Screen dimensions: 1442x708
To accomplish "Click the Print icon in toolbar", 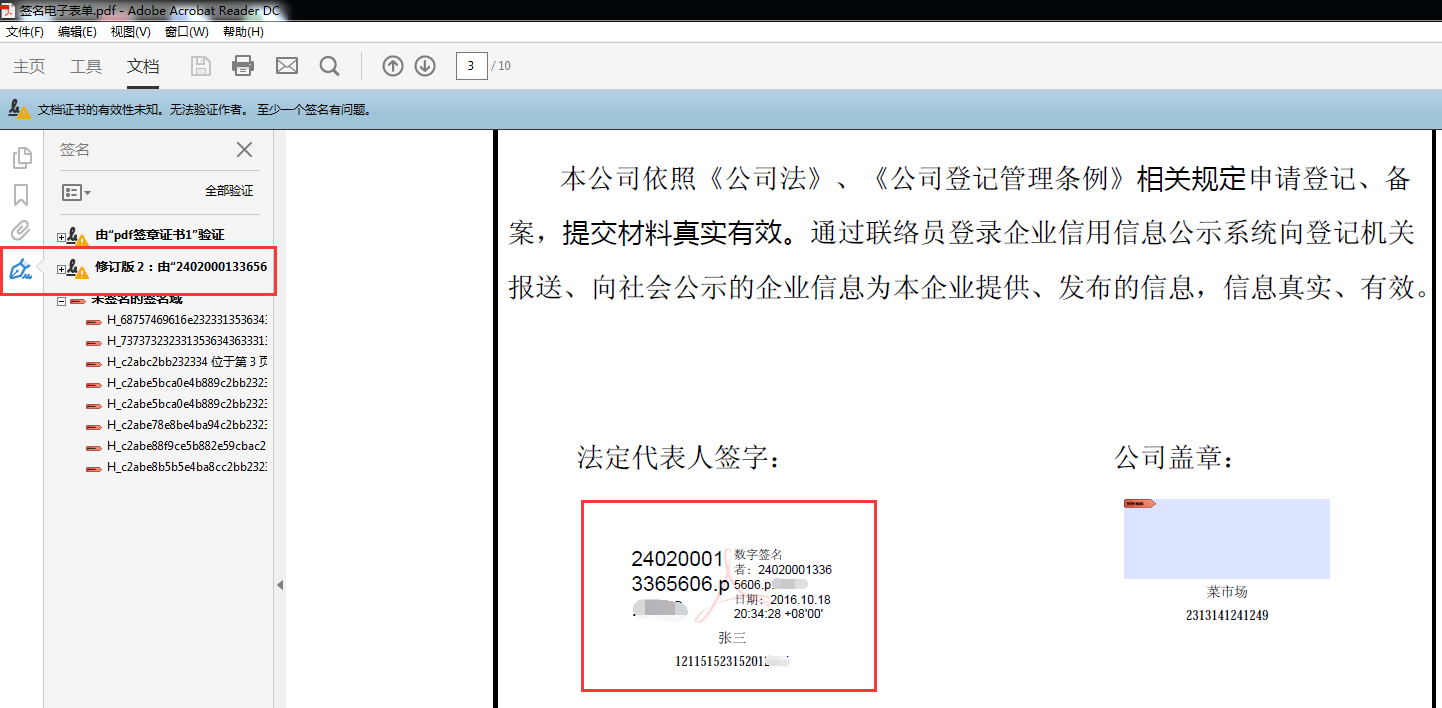I will (243, 66).
